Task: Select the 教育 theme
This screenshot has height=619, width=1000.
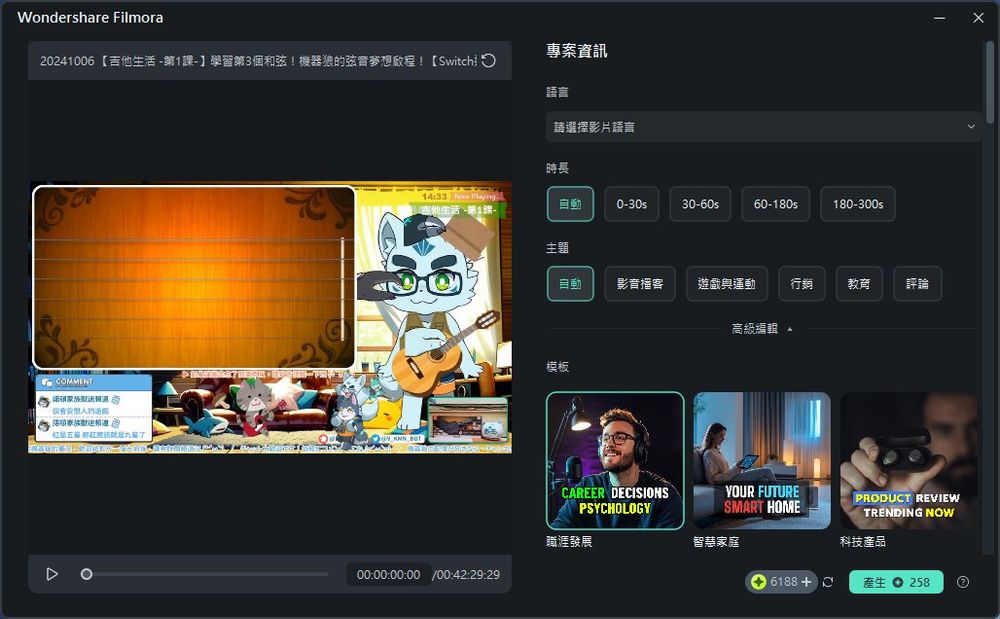Action: point(859,284)
